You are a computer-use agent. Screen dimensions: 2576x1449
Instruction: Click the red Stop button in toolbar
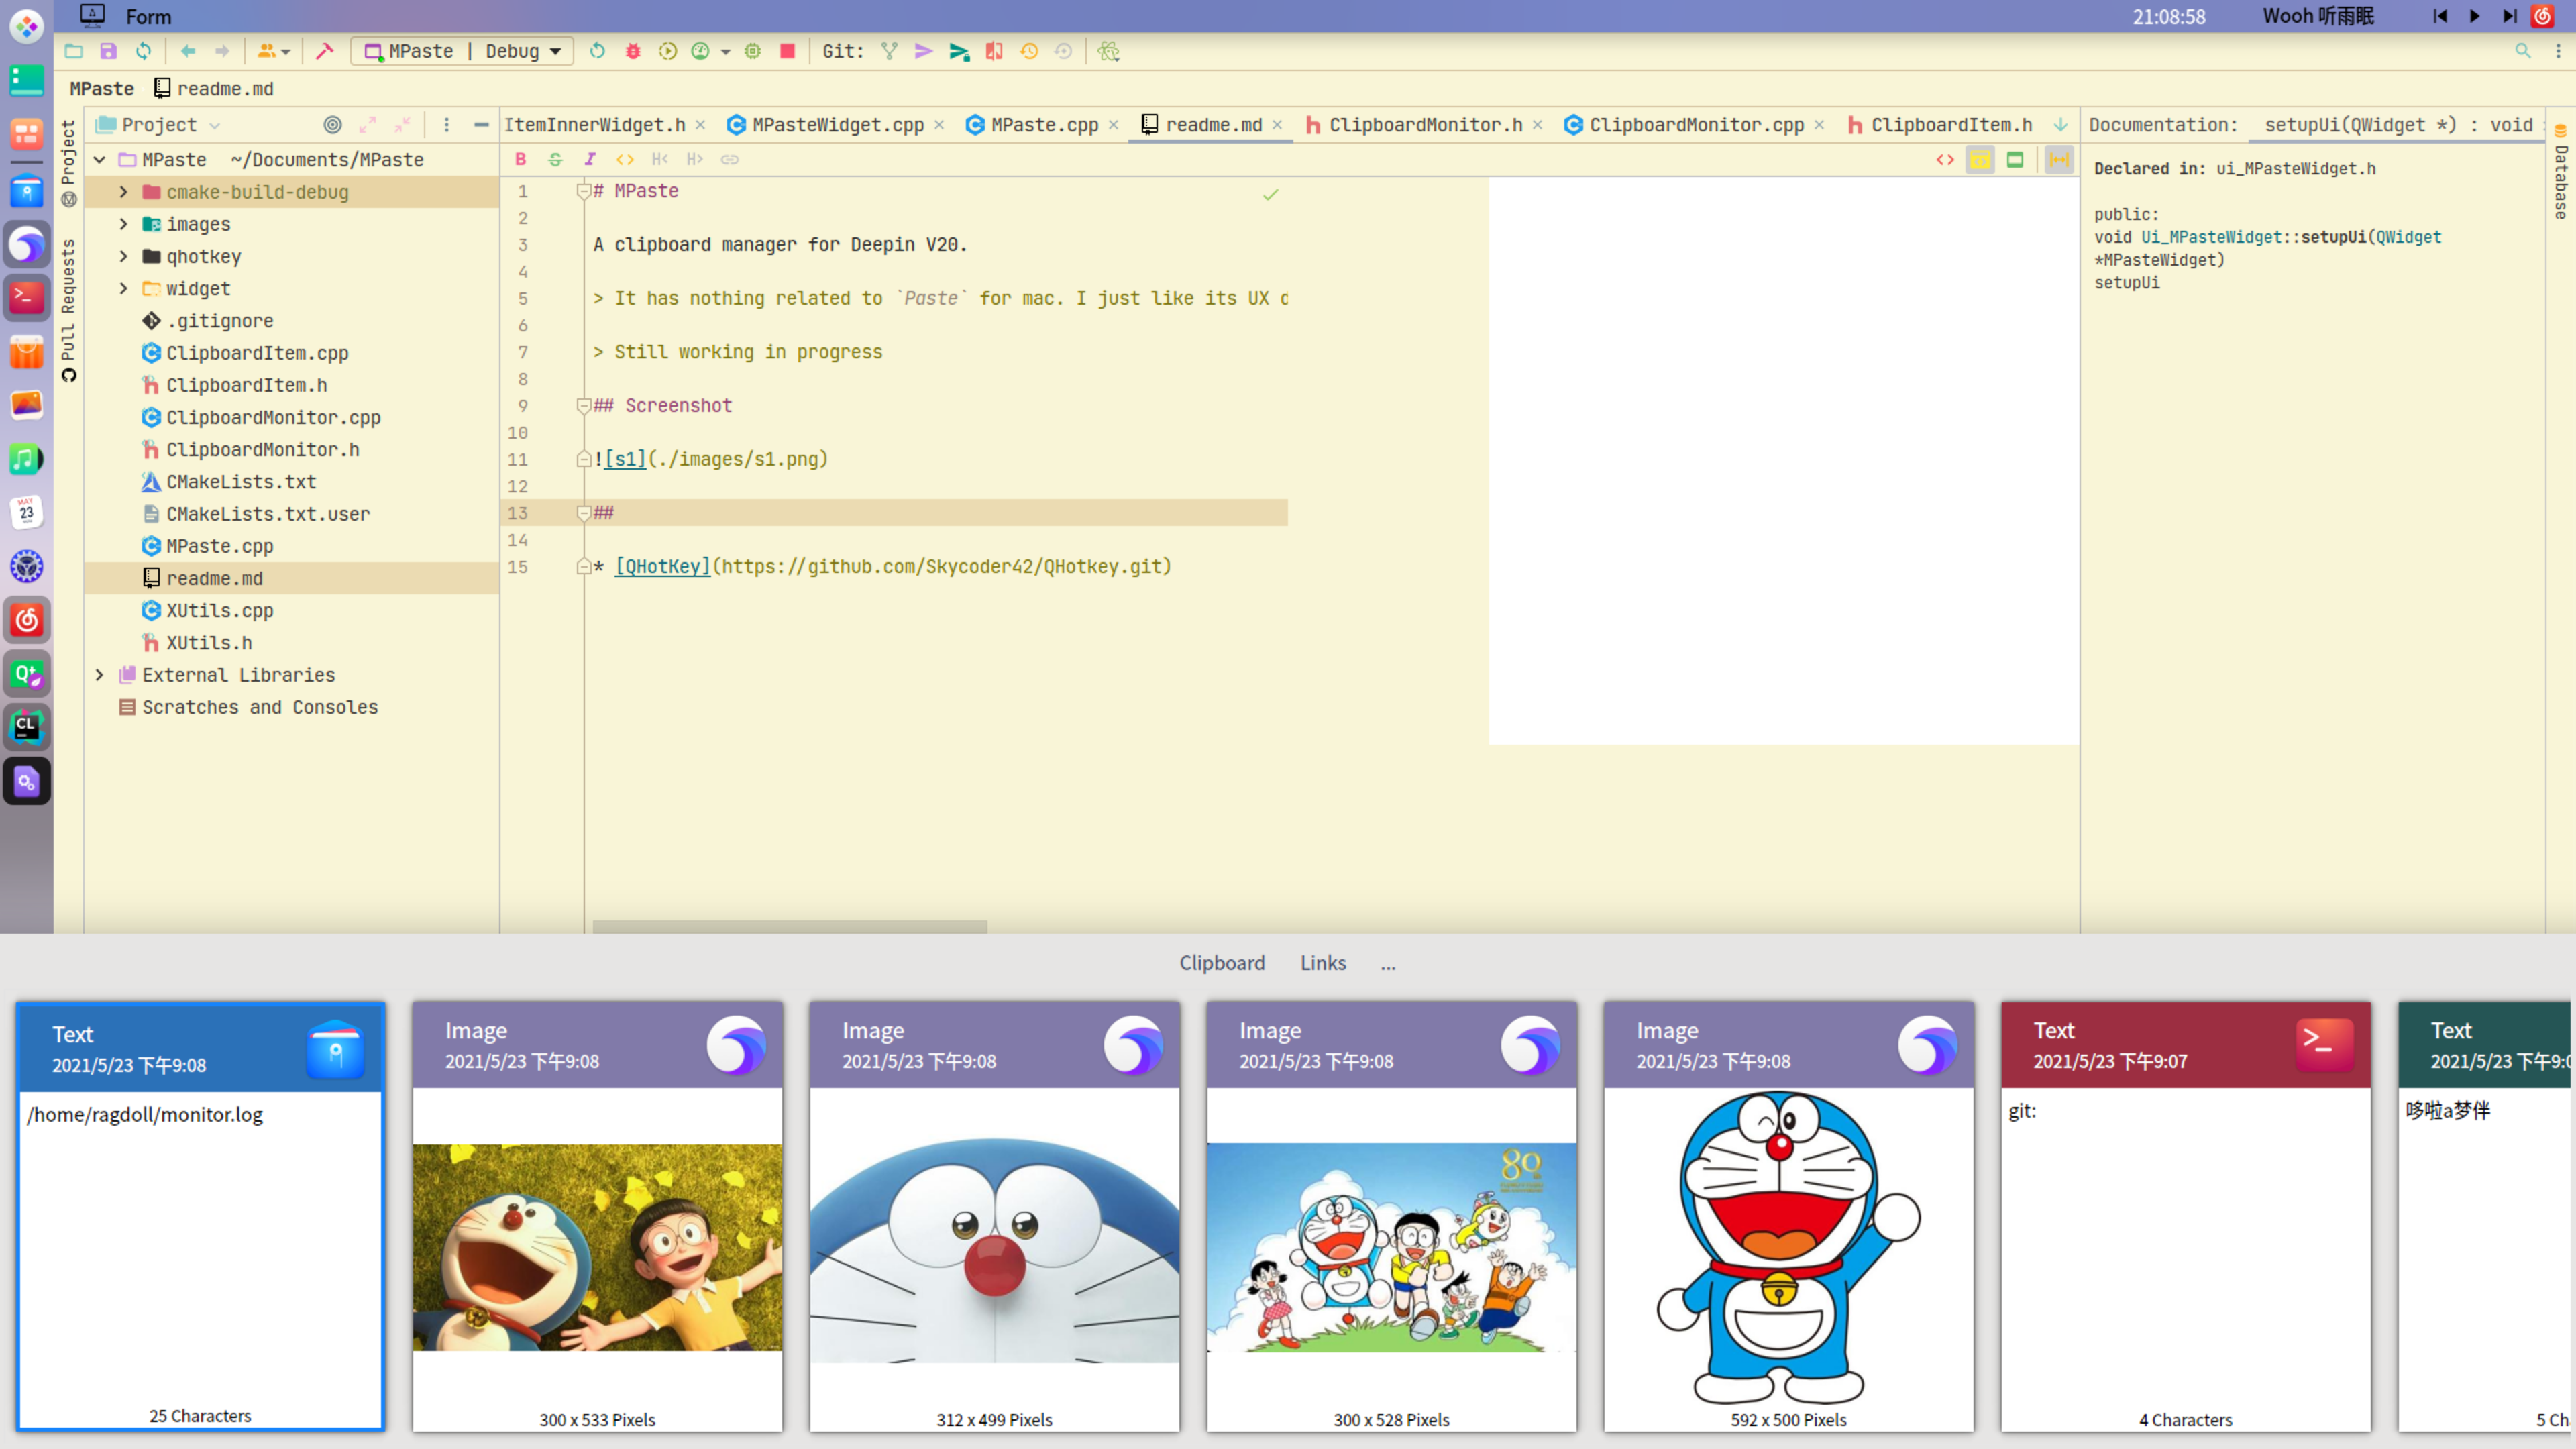point(787,51)
